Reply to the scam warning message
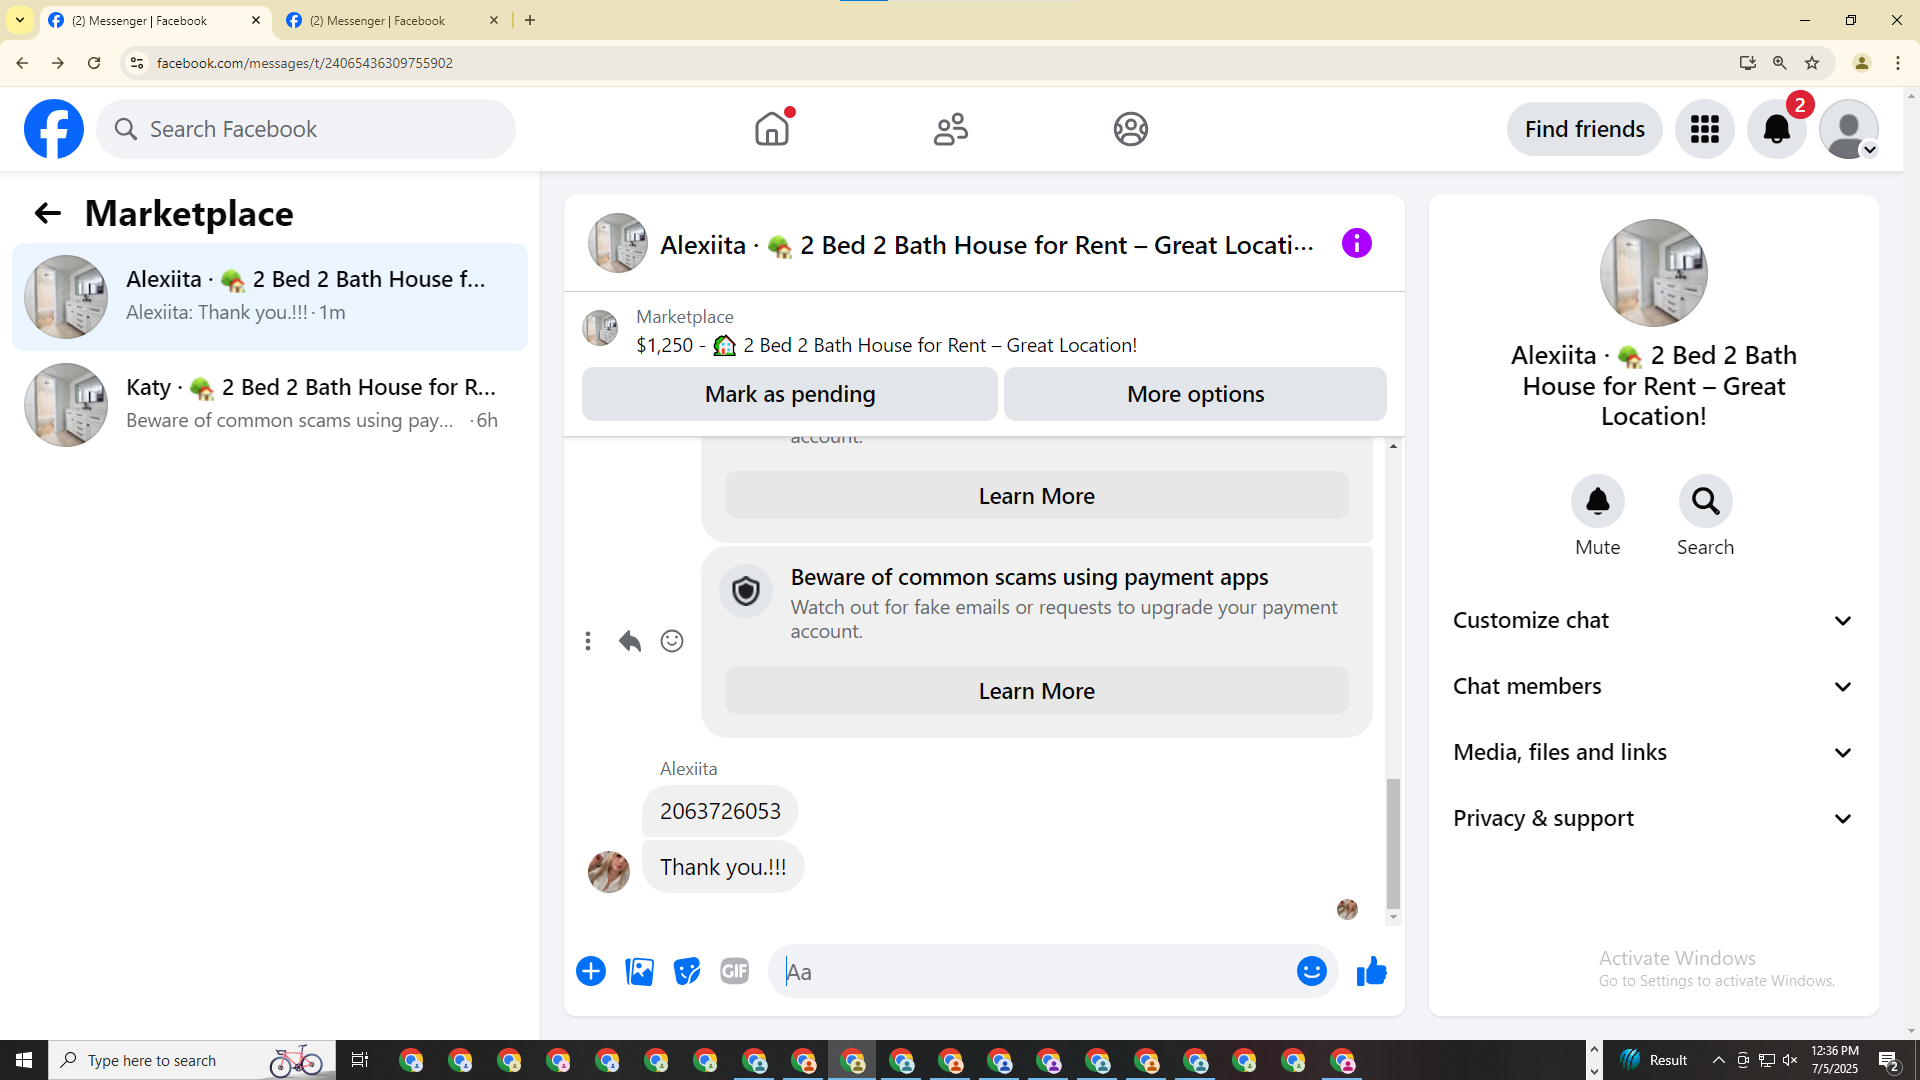 coord(629,641)
